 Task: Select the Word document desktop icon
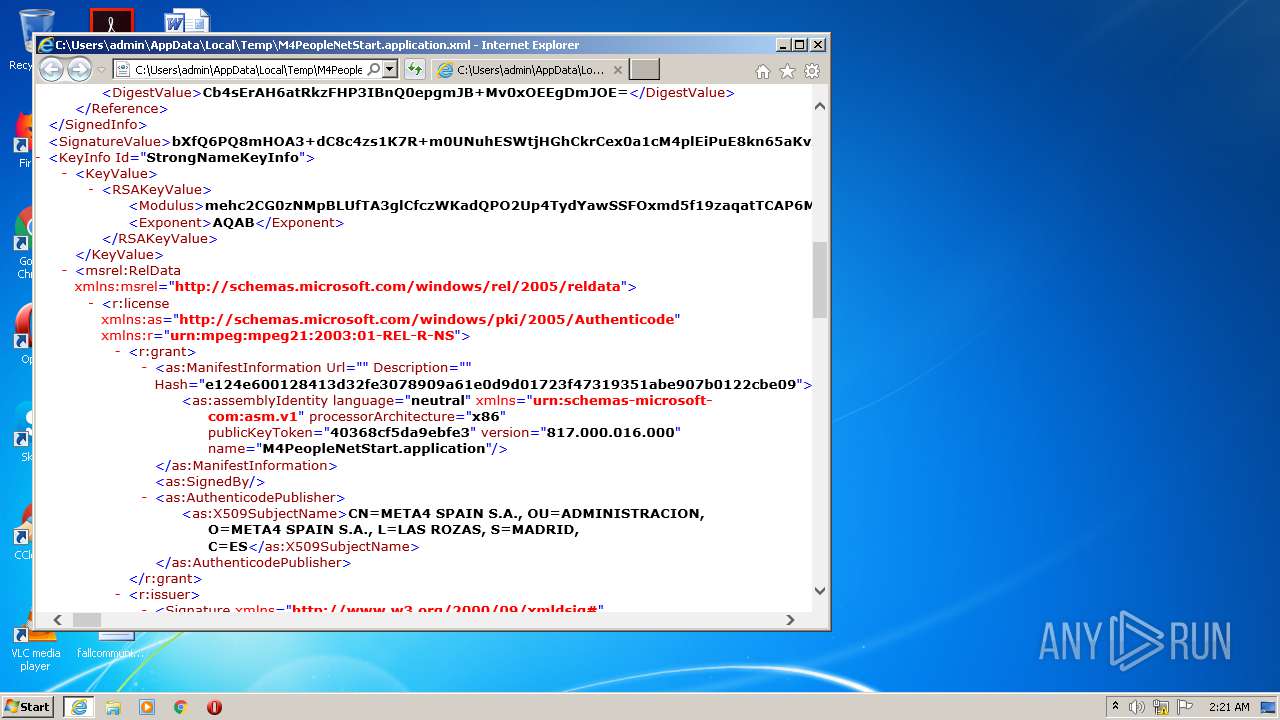[x=187, y=20]
